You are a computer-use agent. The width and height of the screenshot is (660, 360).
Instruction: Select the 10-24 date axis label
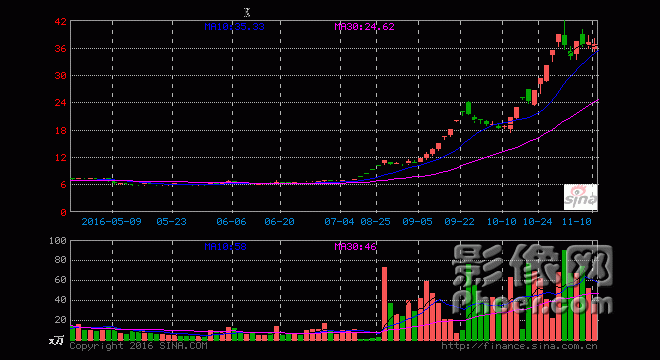tap(538, 222)
